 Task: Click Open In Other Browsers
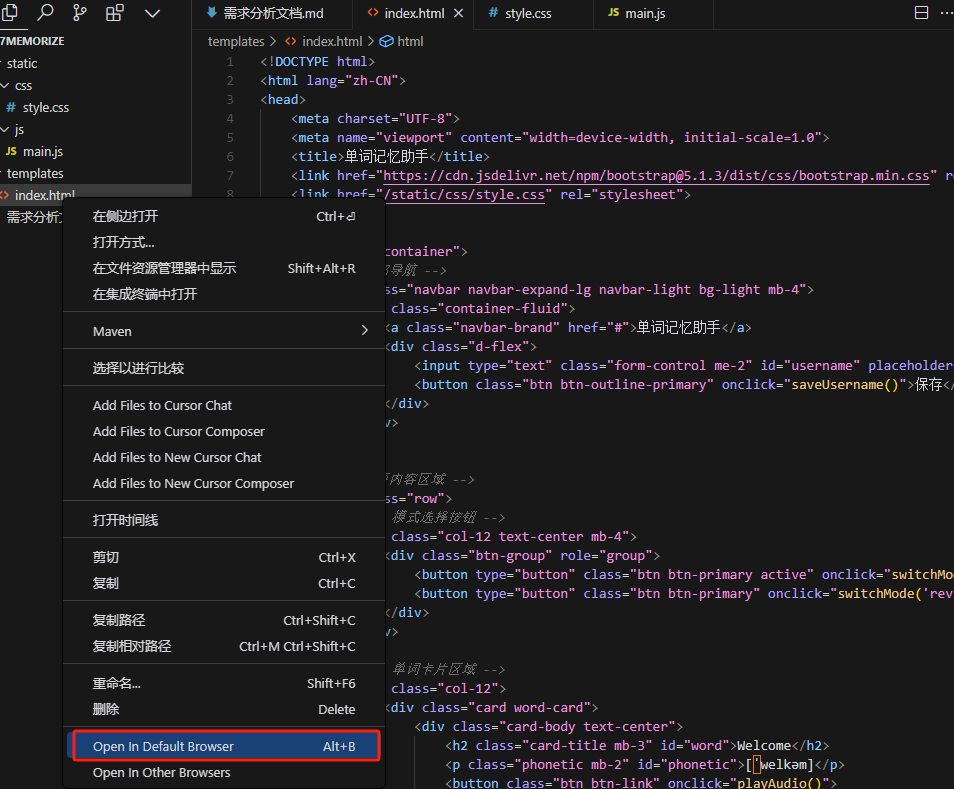click(224, 773)
